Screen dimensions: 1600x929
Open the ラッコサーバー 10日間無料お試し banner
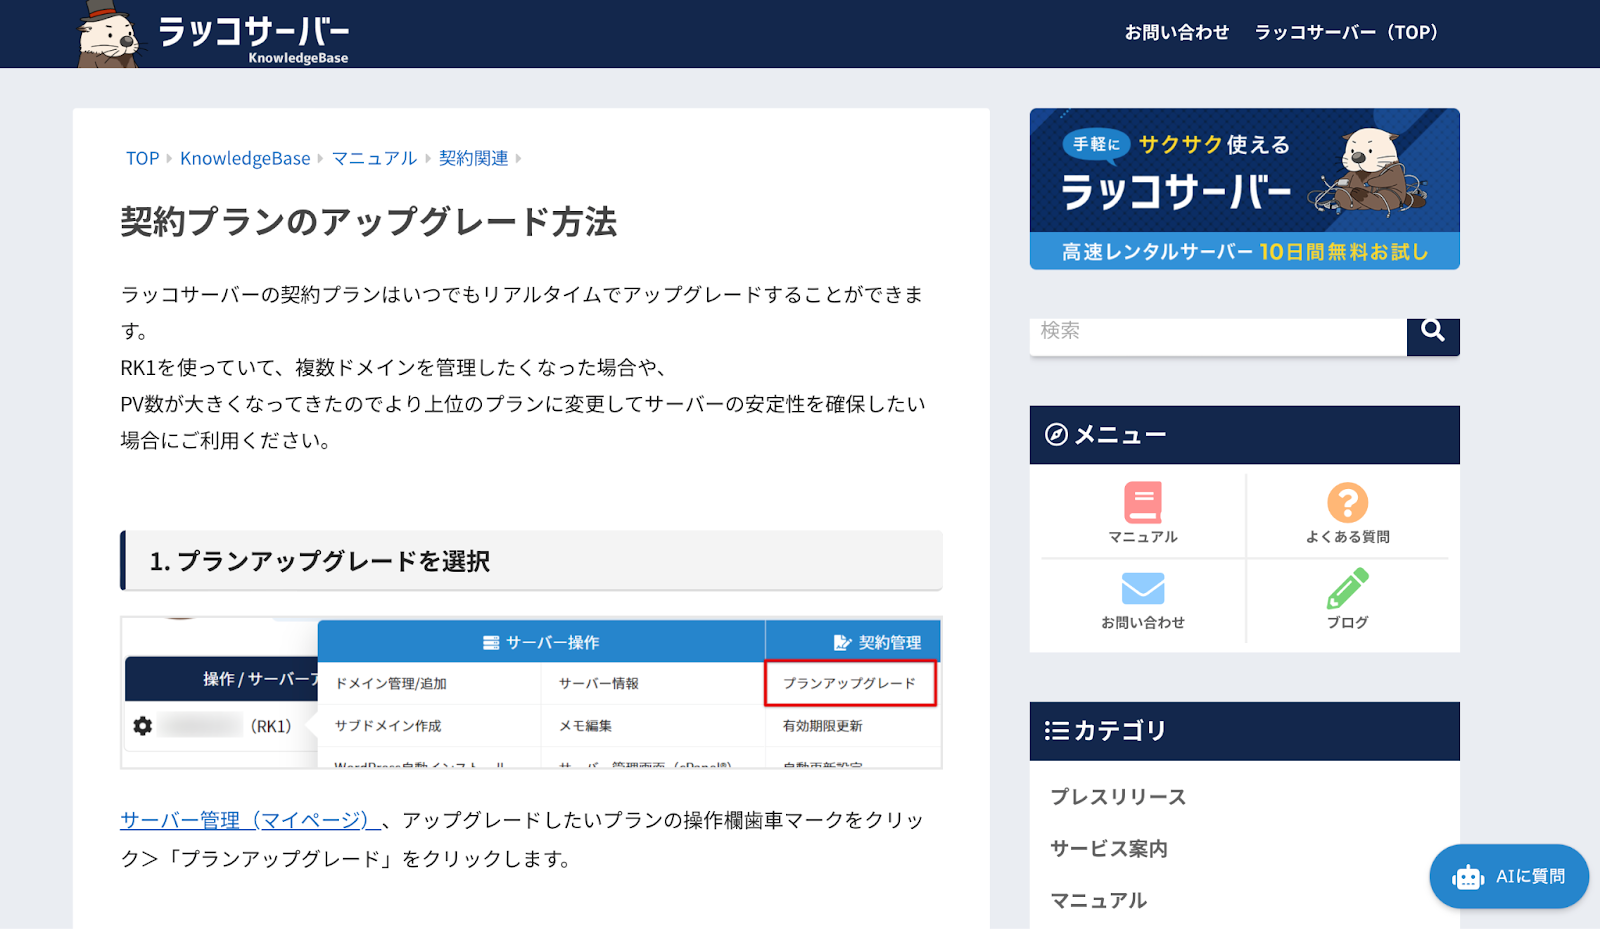pyautogui.click(x=1244, y=189)
